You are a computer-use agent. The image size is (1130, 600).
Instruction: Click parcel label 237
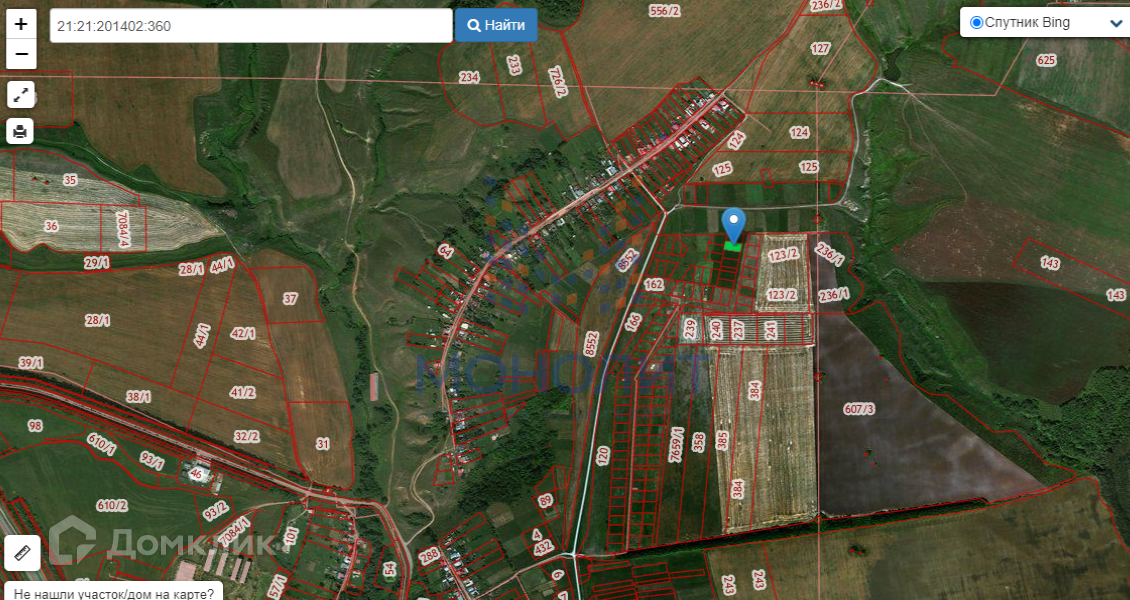[x=738, y=330]
